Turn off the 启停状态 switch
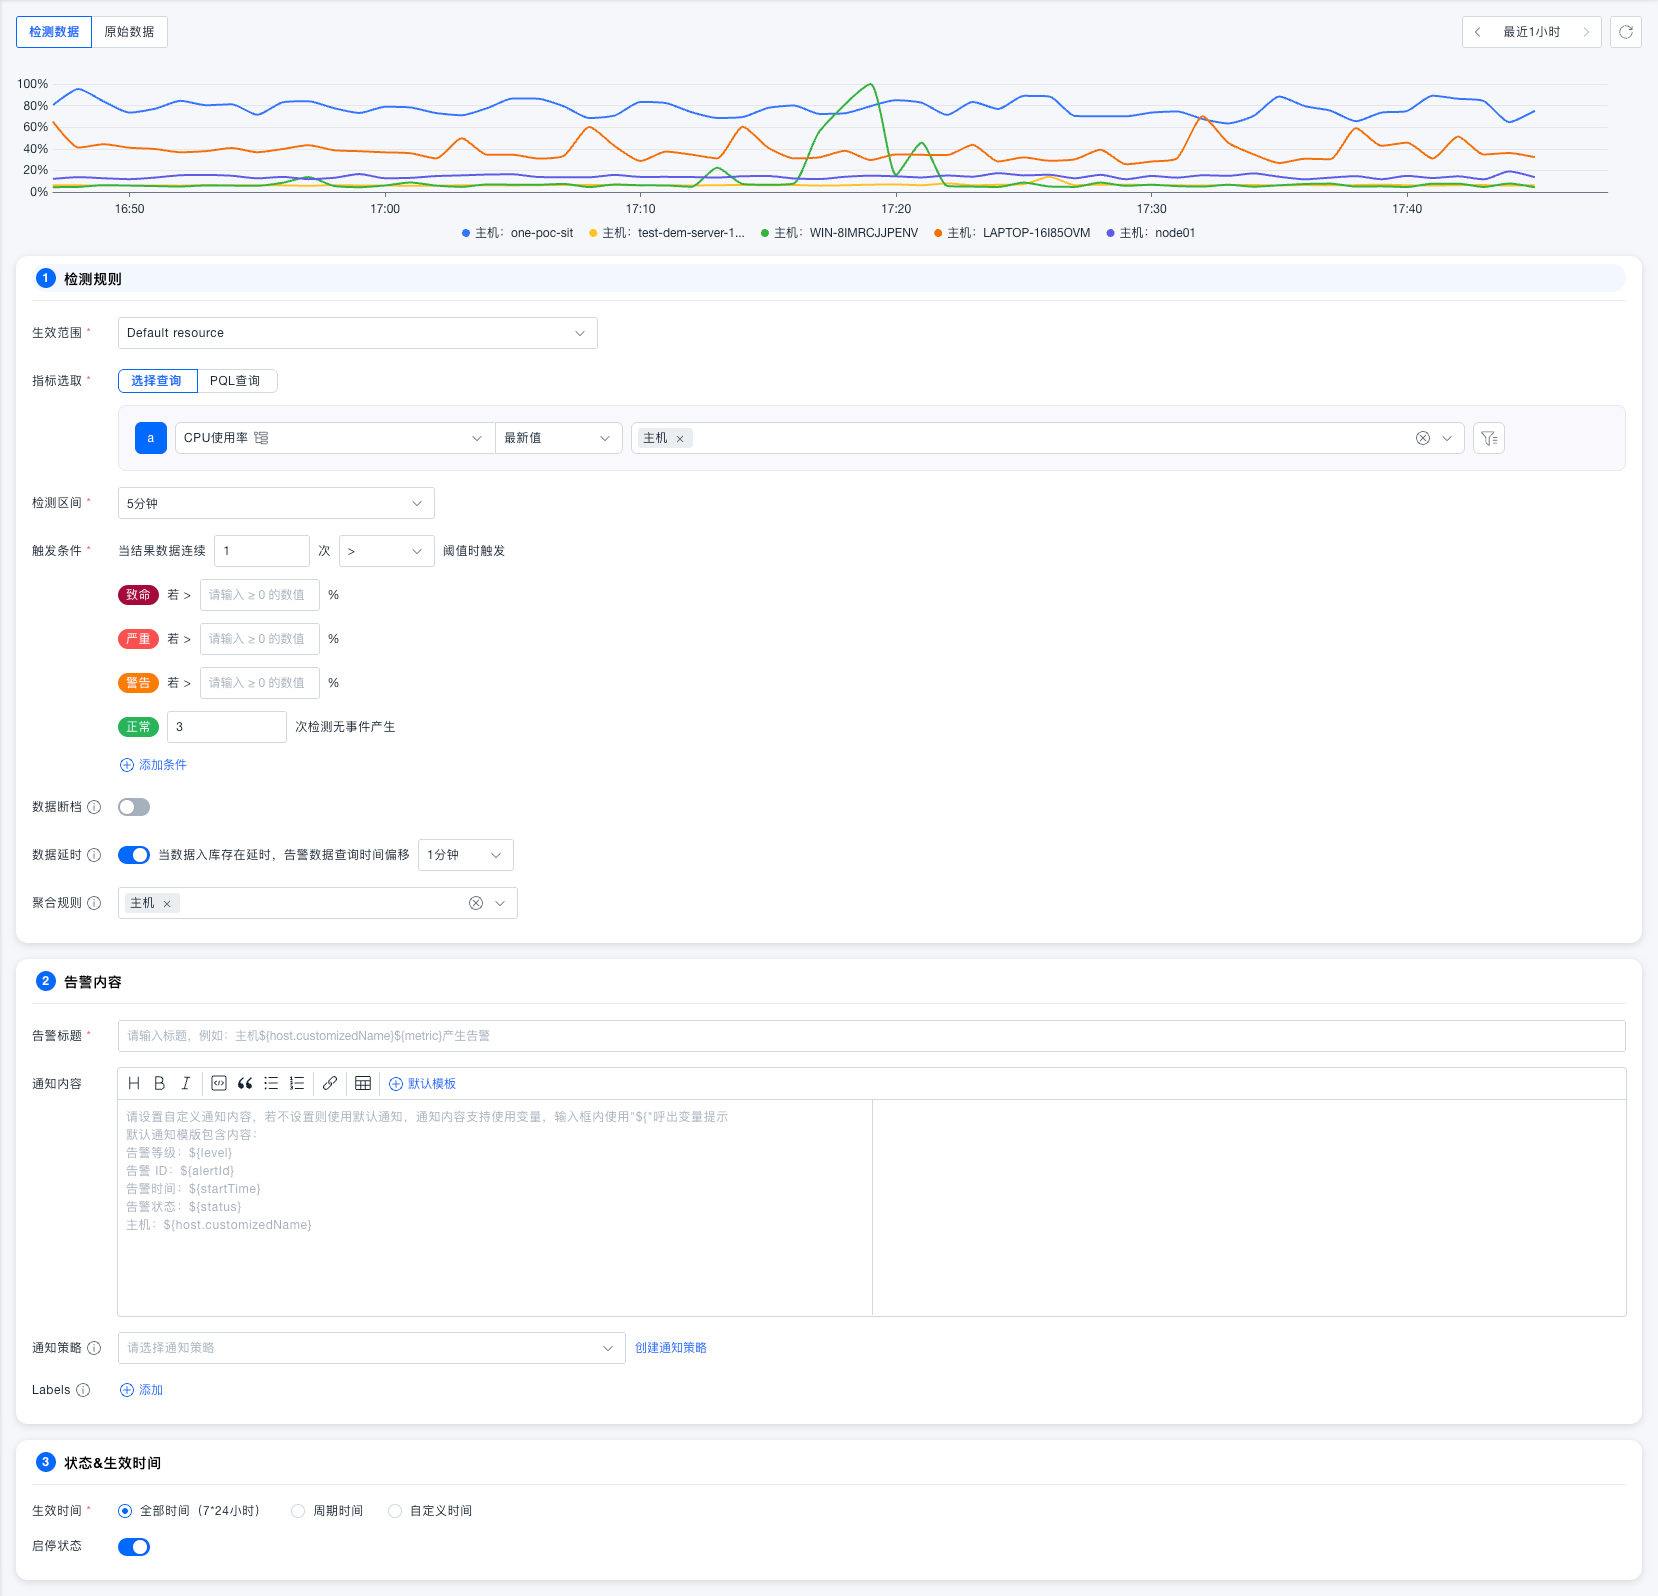This screenshot has width=1658, height=1596. 134,1547
